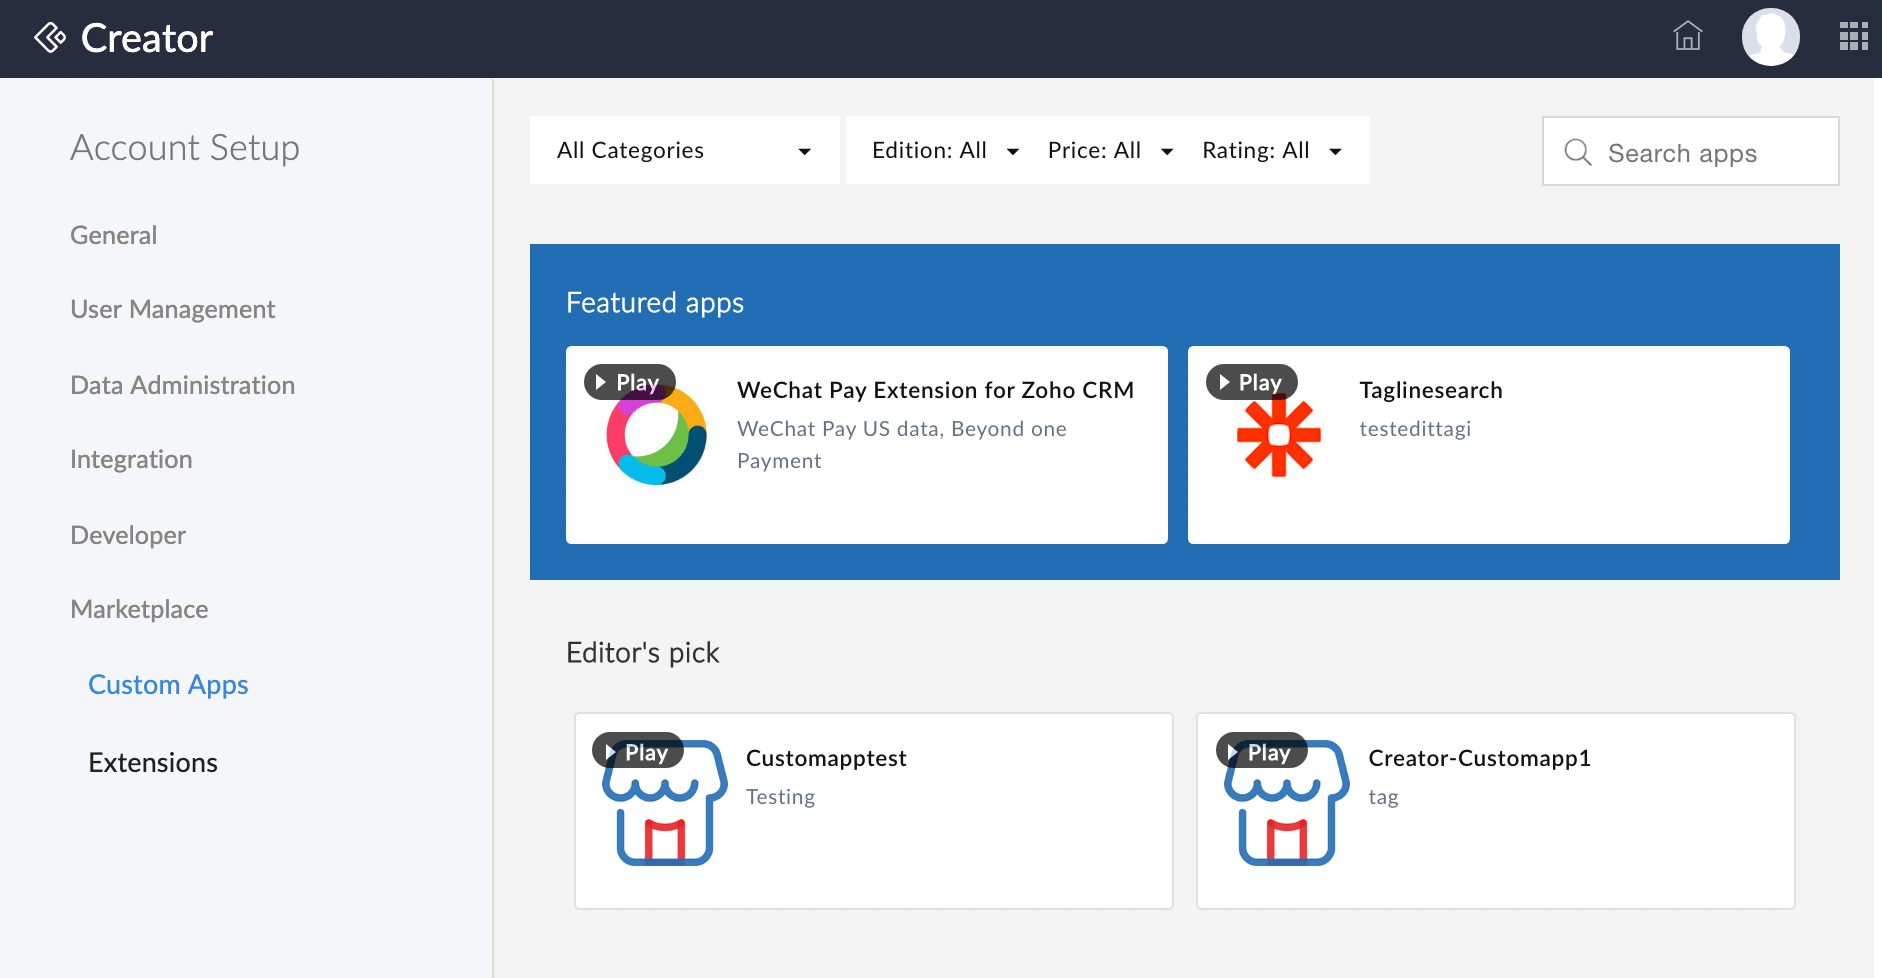Open the All Categories dropdown
Viewport: 1882px width, 978px height.
(684, 150)
